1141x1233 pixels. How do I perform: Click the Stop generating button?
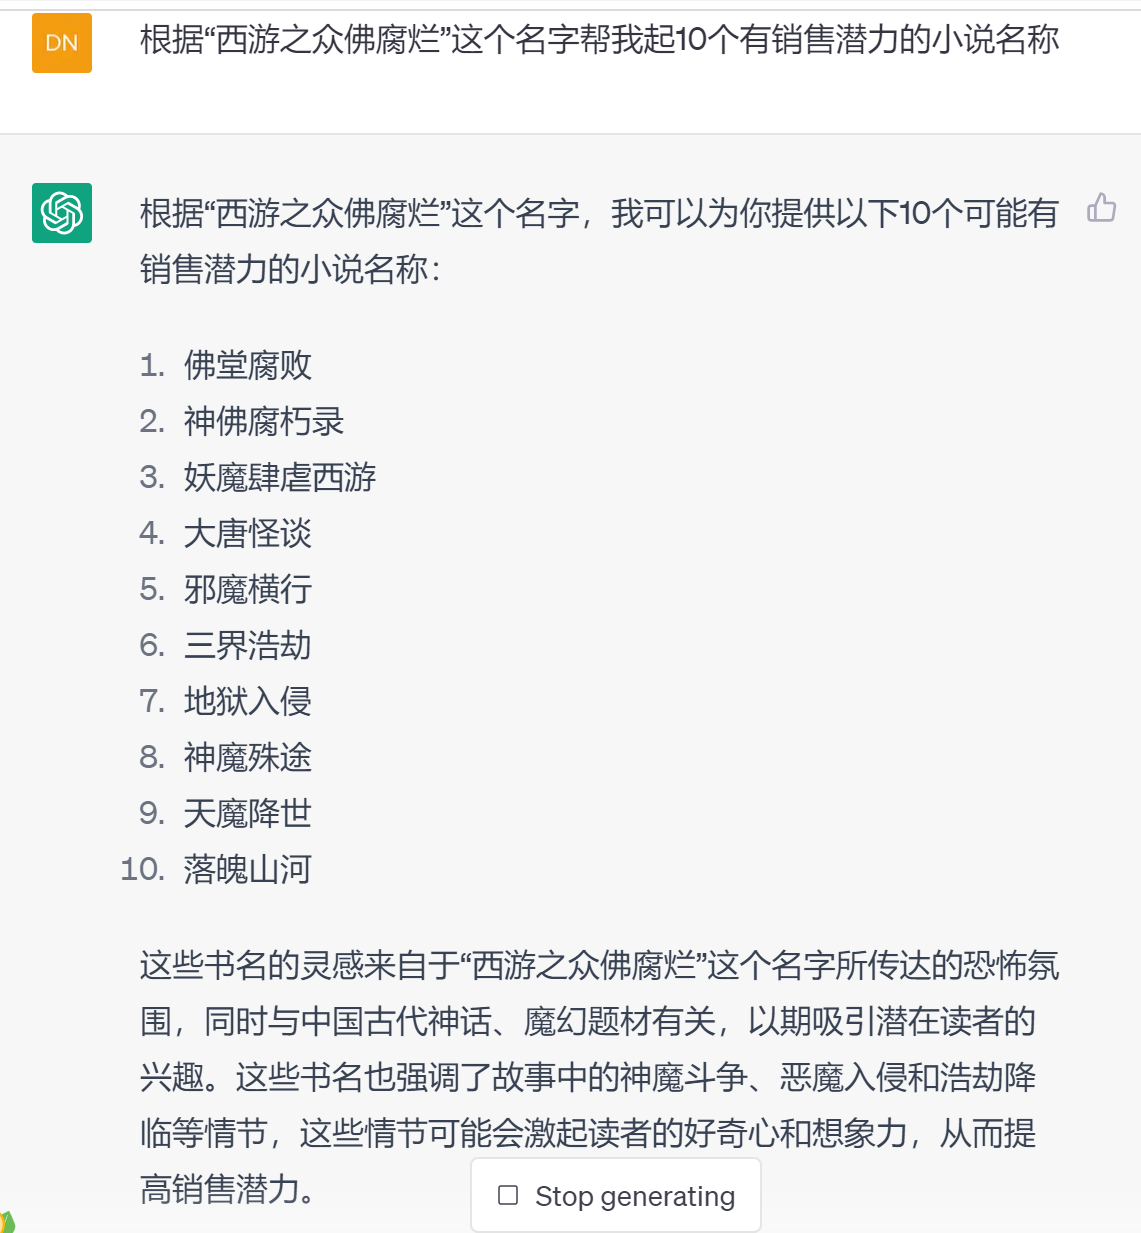point(616,1195)
